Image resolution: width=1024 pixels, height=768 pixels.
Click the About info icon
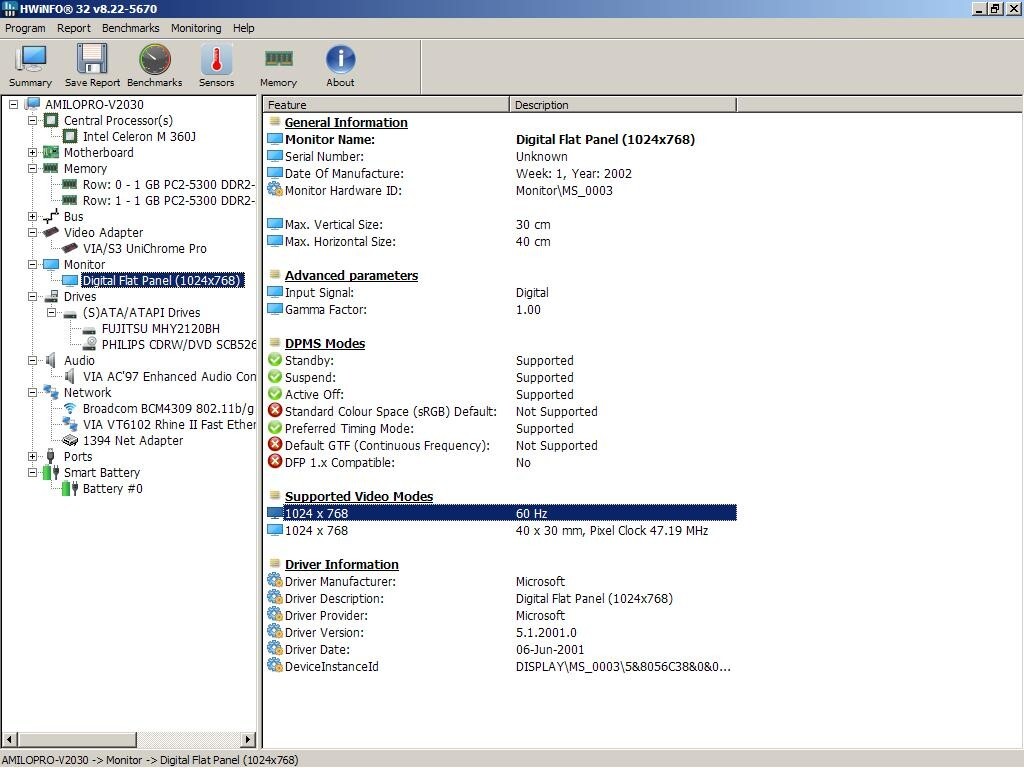(x=340, y=59)
